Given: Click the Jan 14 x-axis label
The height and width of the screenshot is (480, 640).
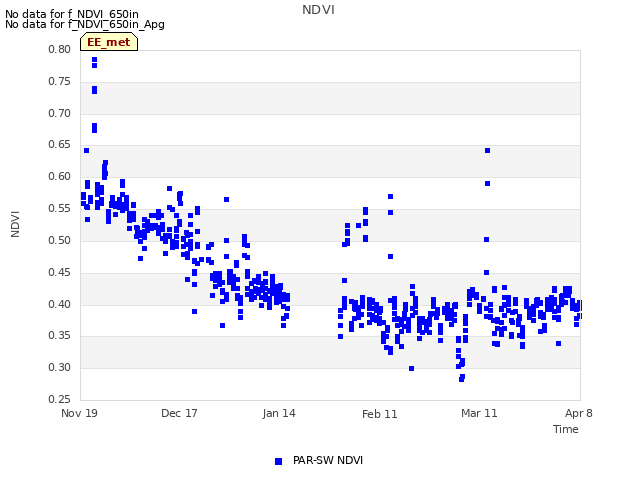Looking at the screenshot, I should pyautogui.click(x=279, y=413).
